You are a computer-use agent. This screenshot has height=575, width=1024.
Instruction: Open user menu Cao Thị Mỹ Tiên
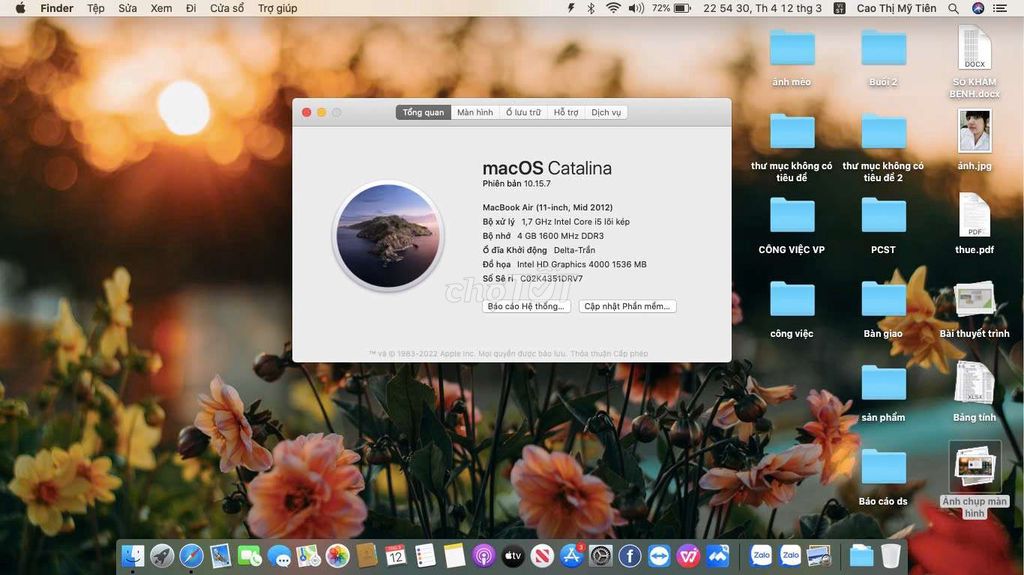tap(896, 8)
